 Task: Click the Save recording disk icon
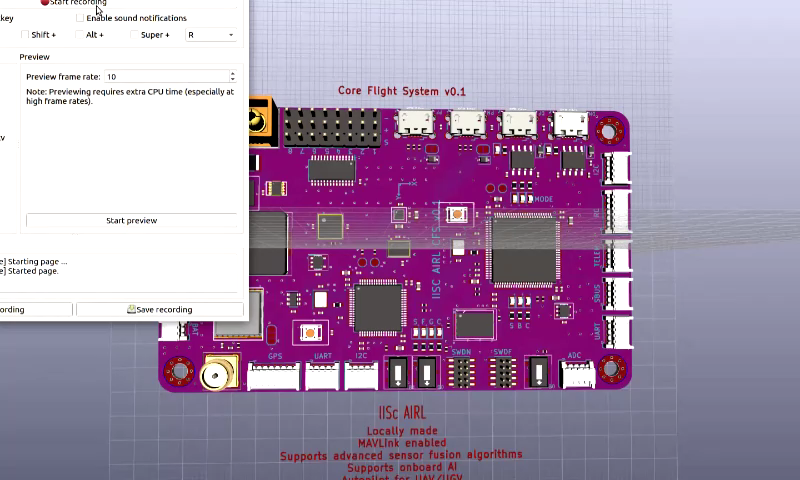pyautogui.click(x=131, y=309)
